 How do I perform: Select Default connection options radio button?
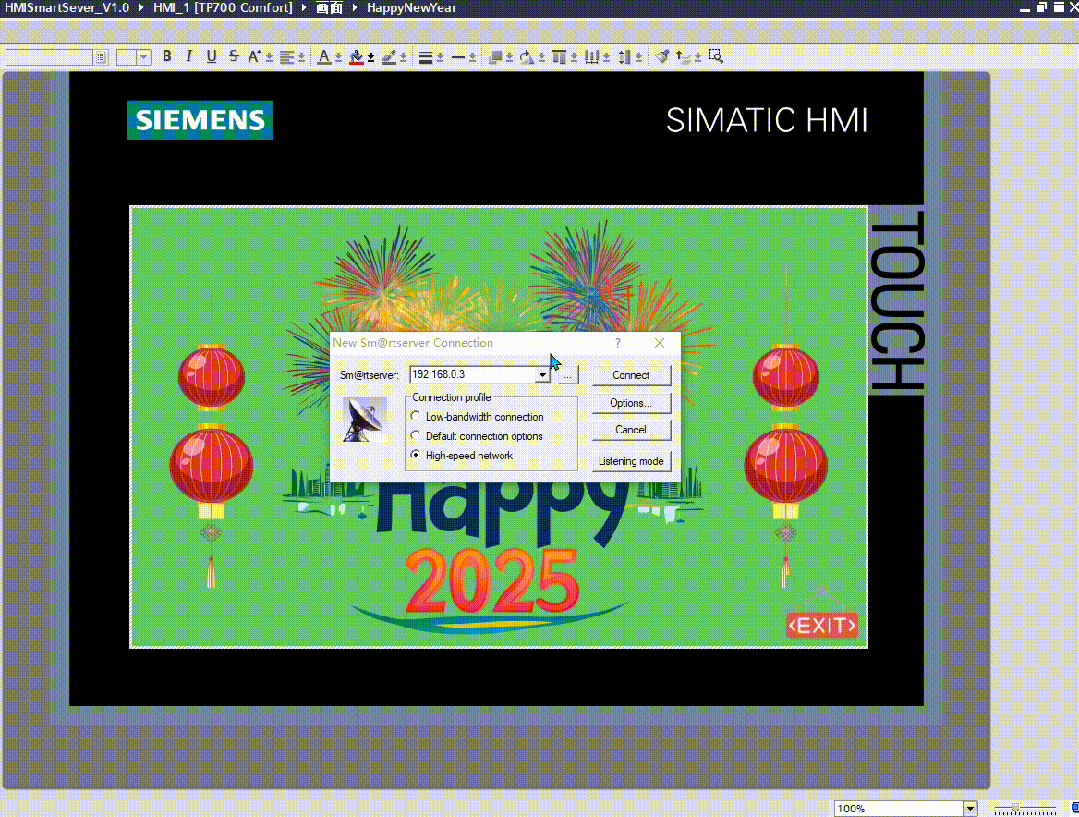click(416, 436)
